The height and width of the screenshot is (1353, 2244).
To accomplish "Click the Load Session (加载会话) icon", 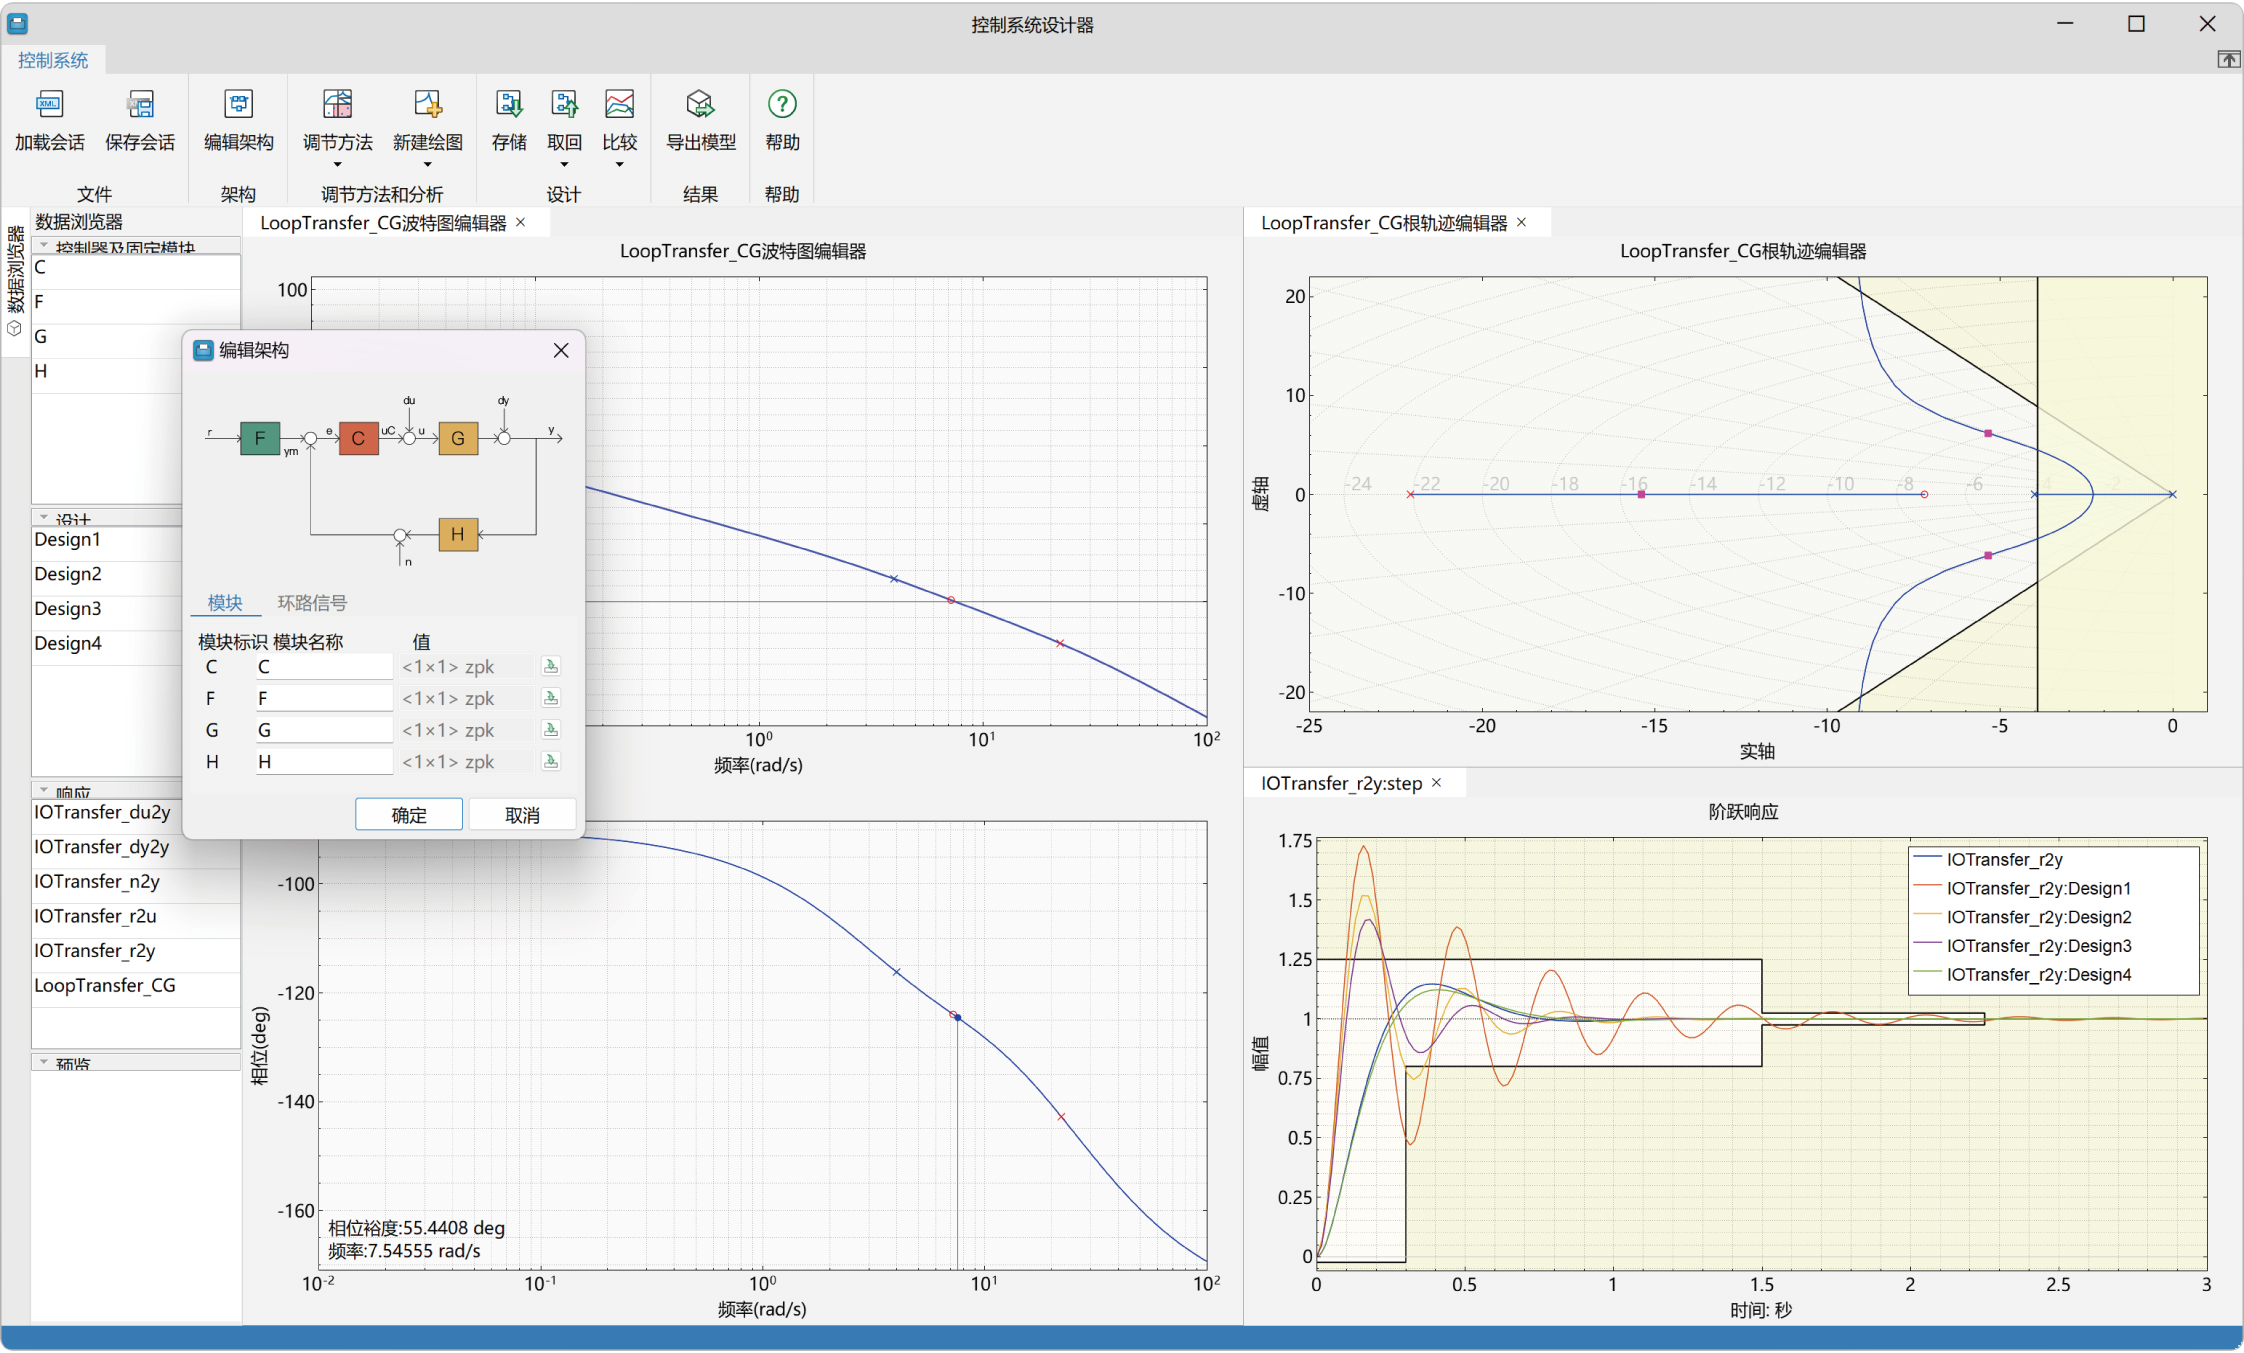I will pyautogui.click(x=49, y=105).
